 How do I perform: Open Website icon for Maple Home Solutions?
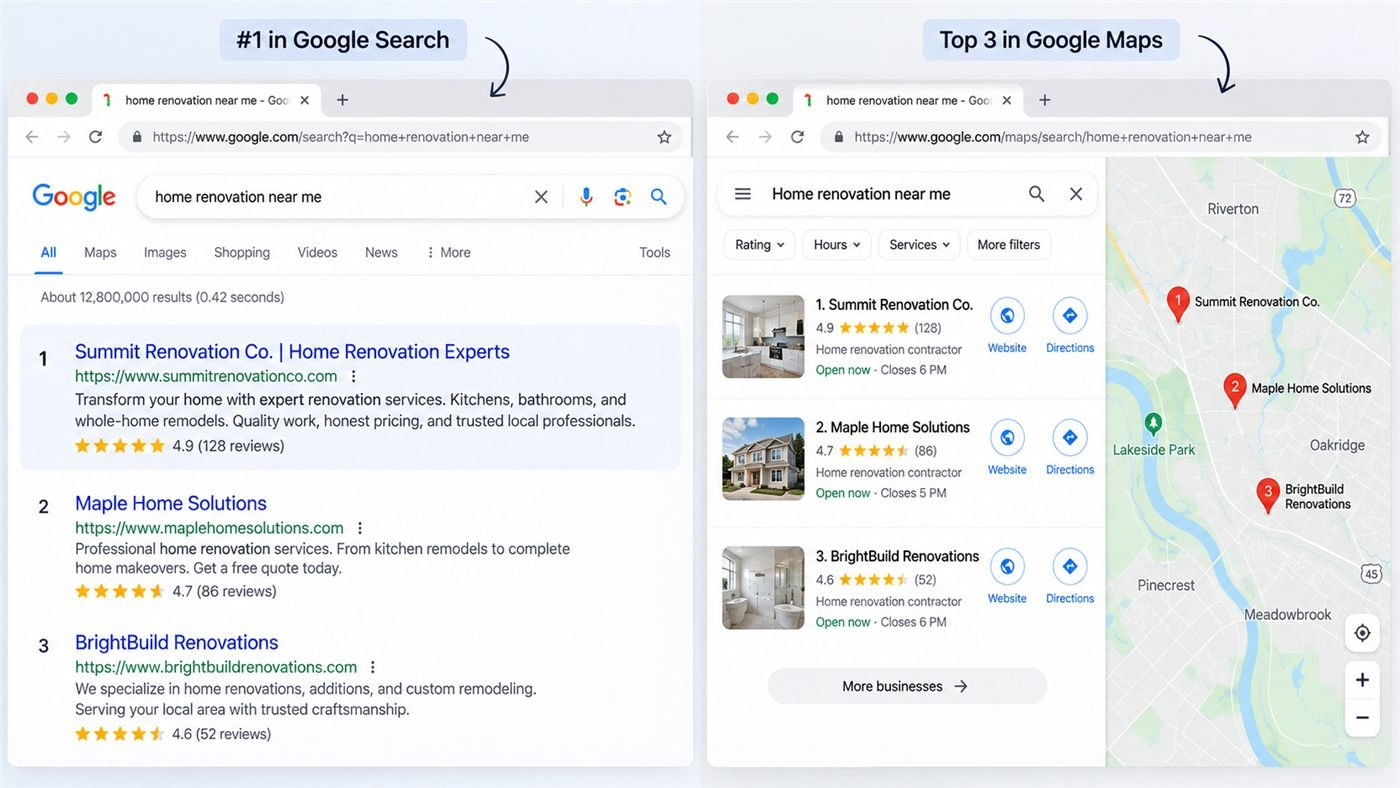coord(1007,437)
